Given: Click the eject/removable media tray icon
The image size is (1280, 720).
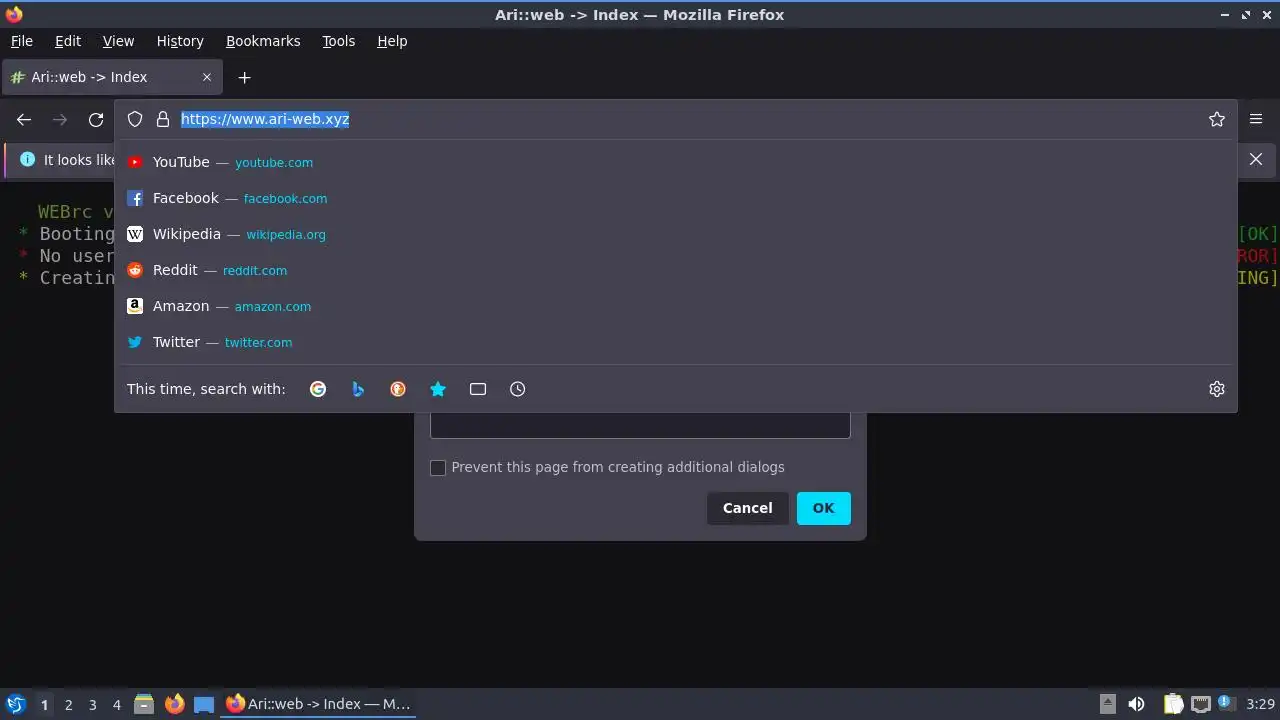Looking at the screenshot, I should (x=1107, y=704).
